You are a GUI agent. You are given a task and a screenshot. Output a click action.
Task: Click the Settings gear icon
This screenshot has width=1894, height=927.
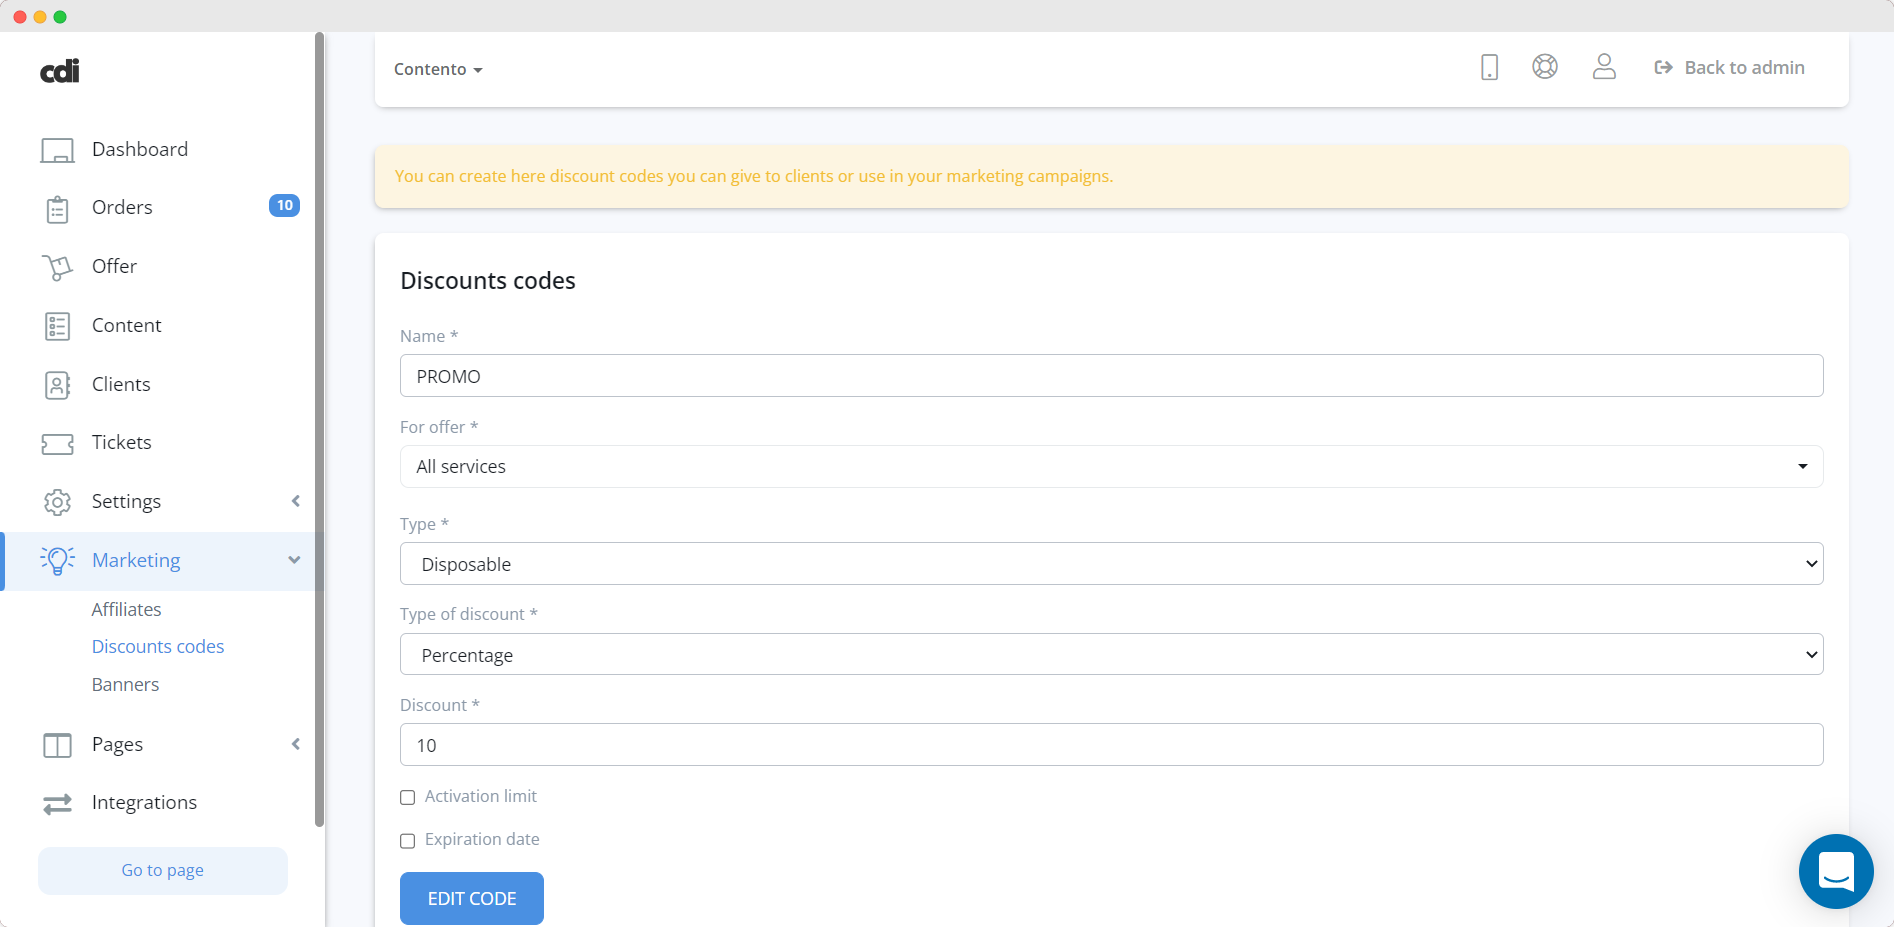(x=57, y=502)
